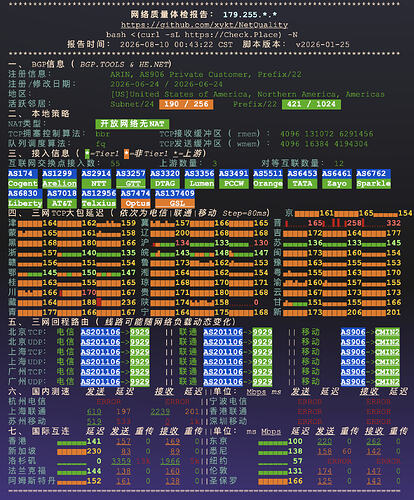
Task: Click the Zayo carrier label
Action: [x=337, y=183]
